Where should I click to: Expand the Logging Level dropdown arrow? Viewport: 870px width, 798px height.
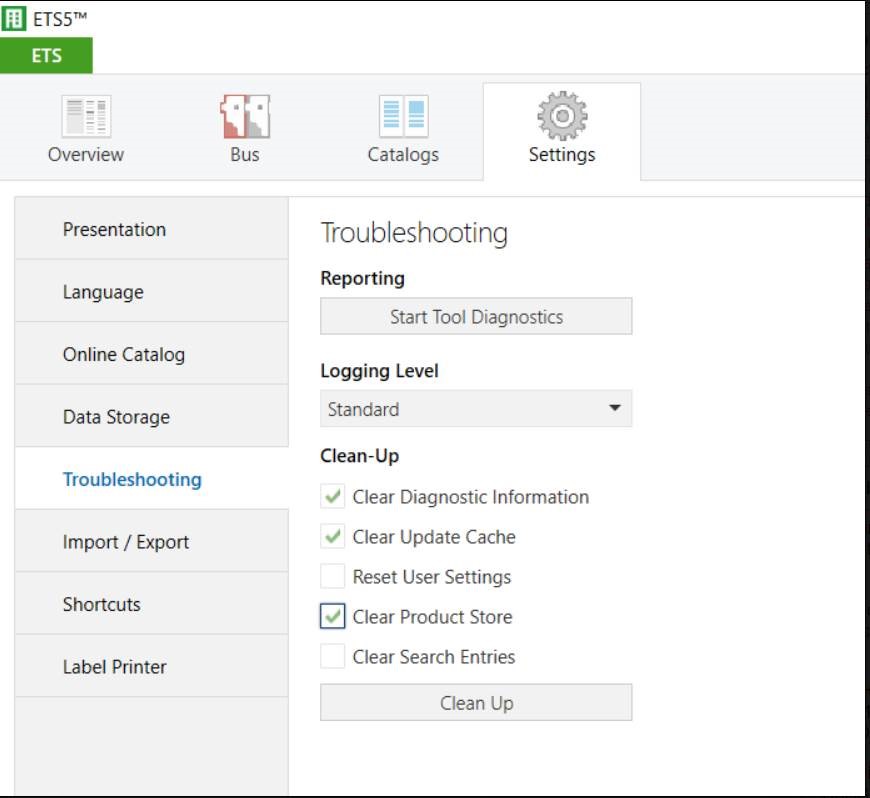coord(614,409)
